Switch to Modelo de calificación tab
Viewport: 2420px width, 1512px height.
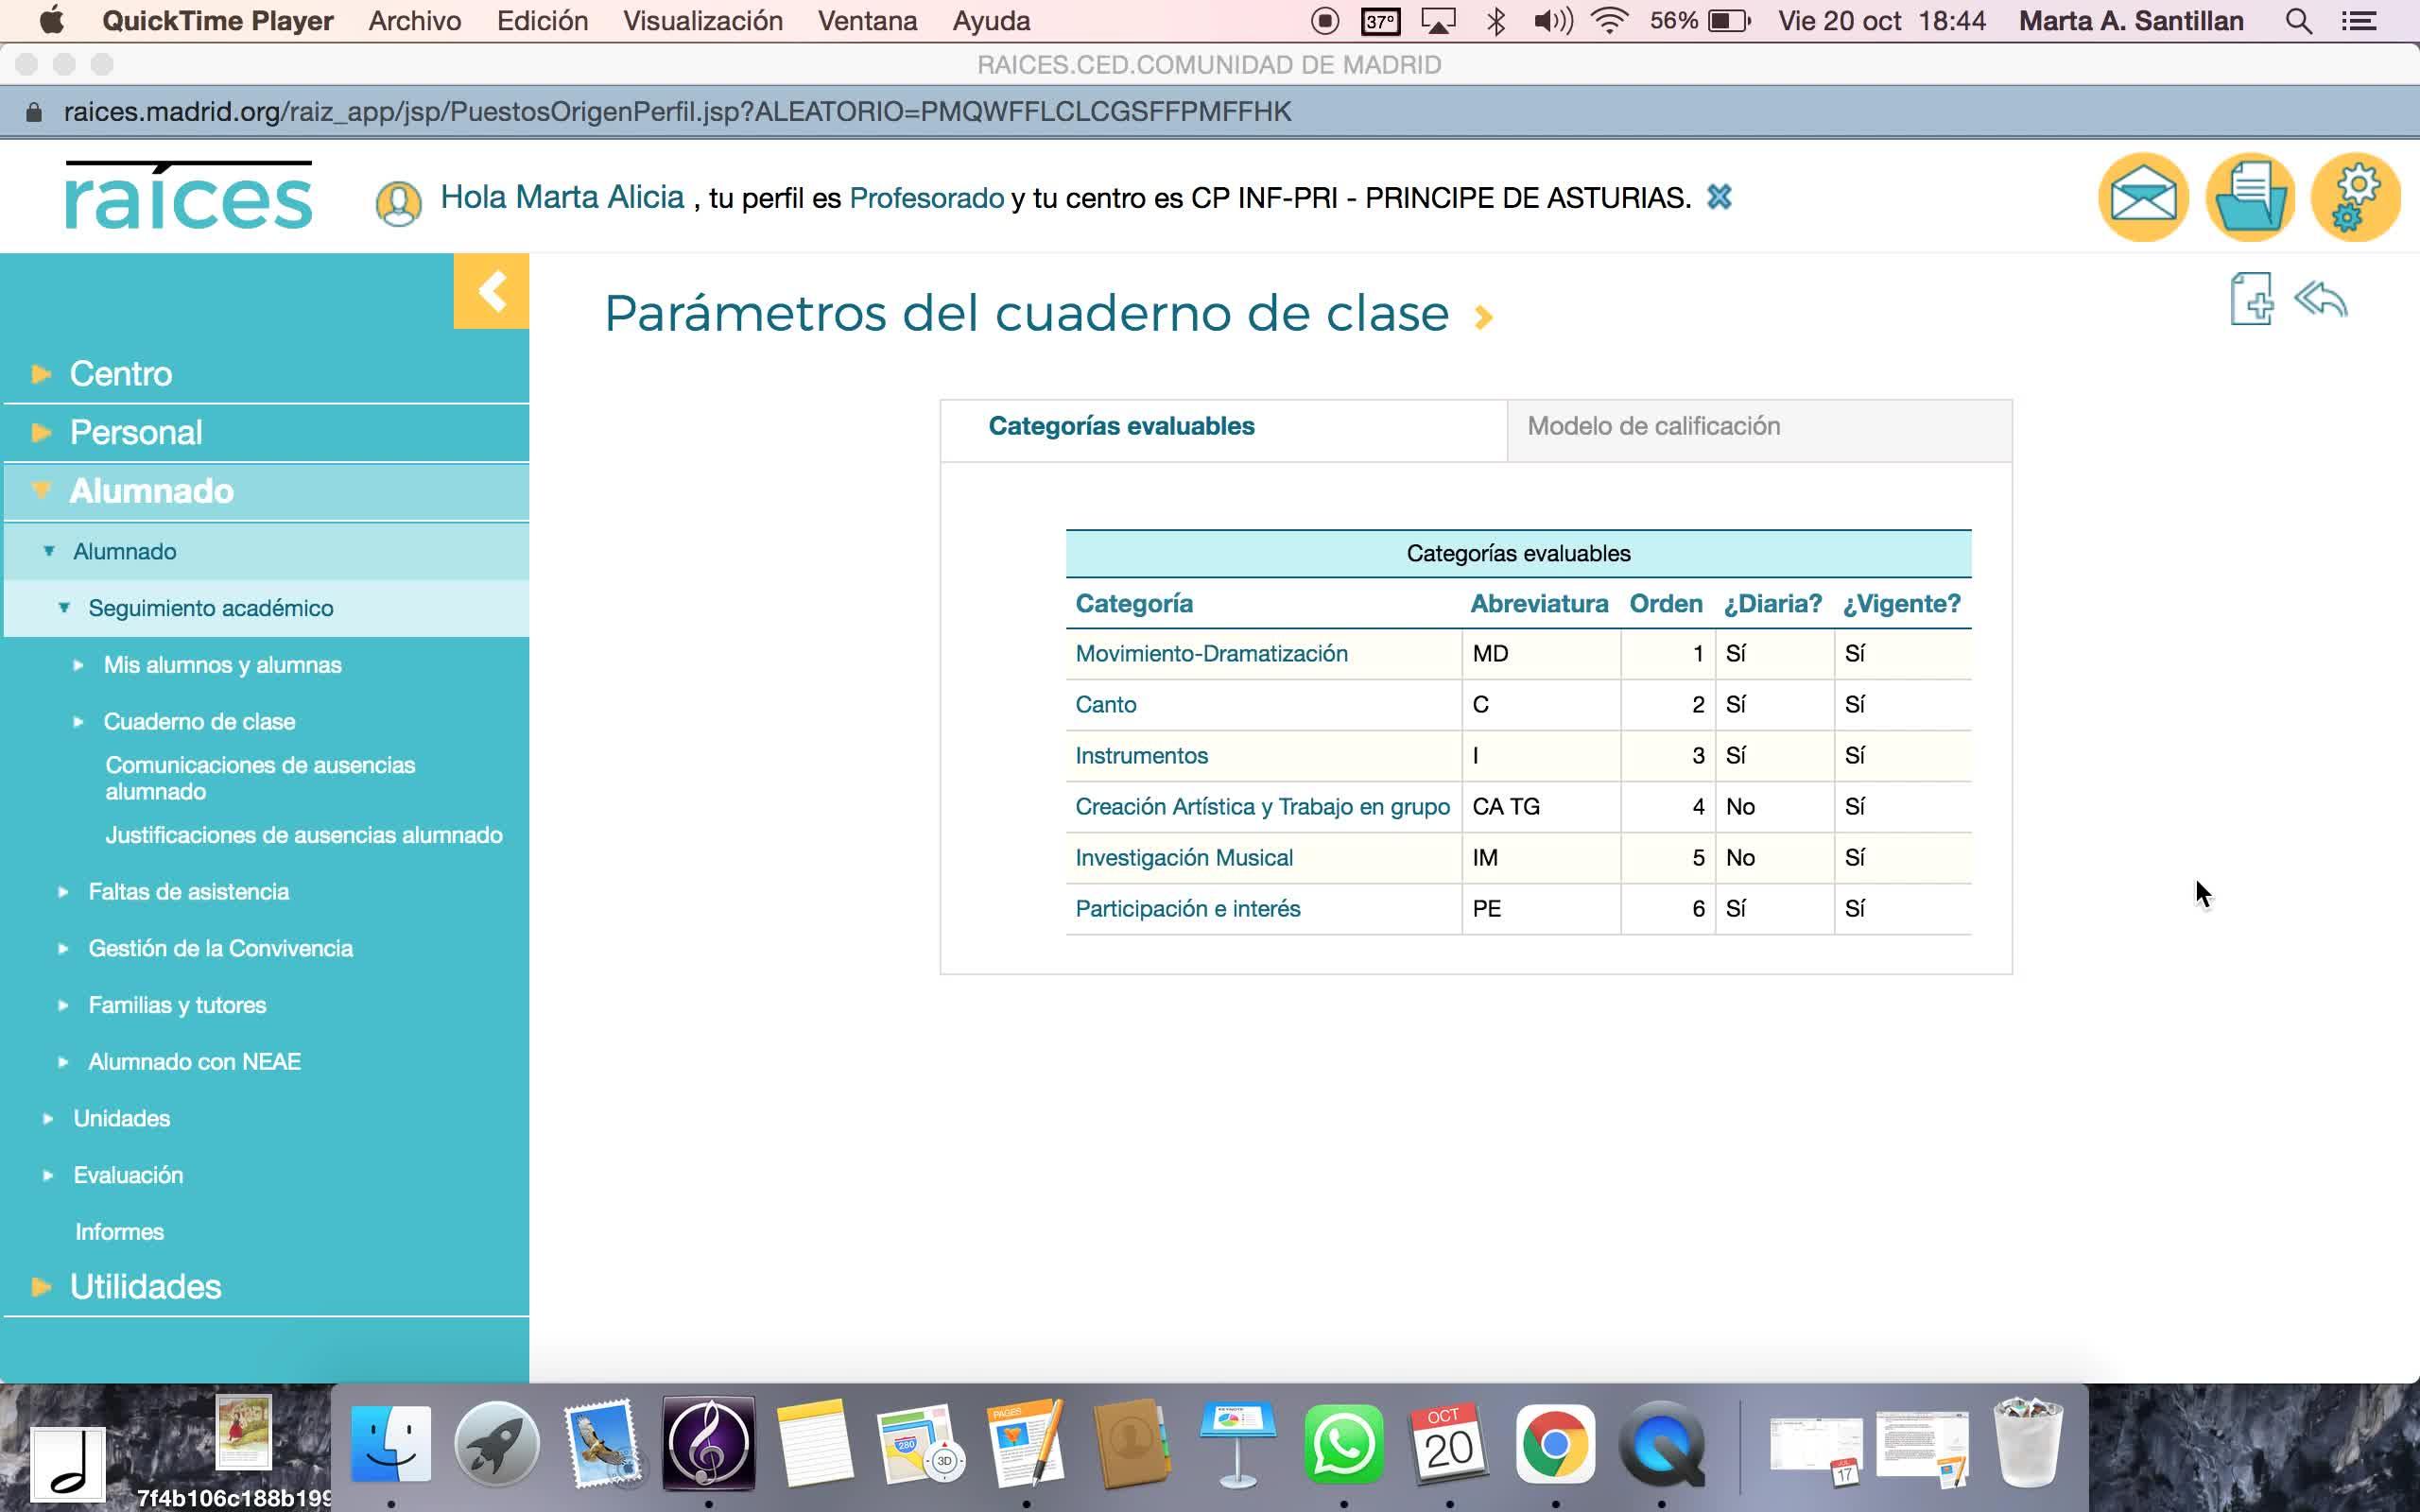coord(1653,426)
